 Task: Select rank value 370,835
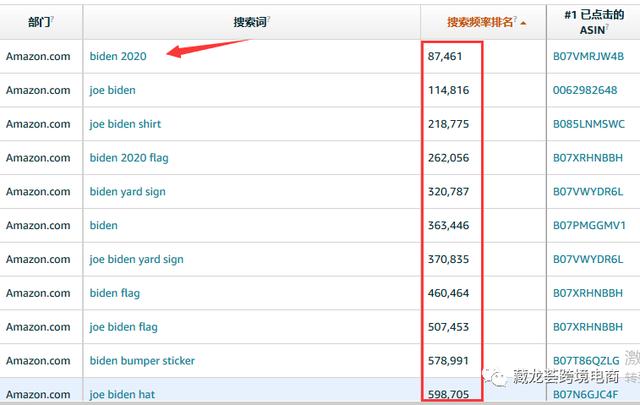448,259
